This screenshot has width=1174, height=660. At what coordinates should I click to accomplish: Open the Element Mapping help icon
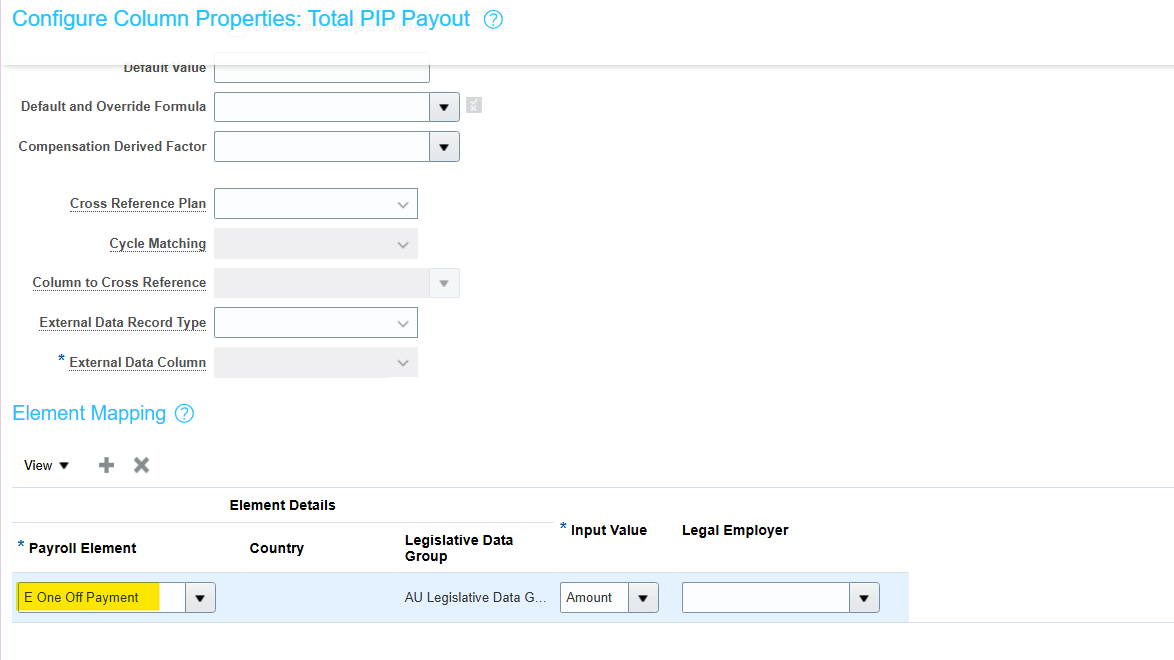coord(184,413)
